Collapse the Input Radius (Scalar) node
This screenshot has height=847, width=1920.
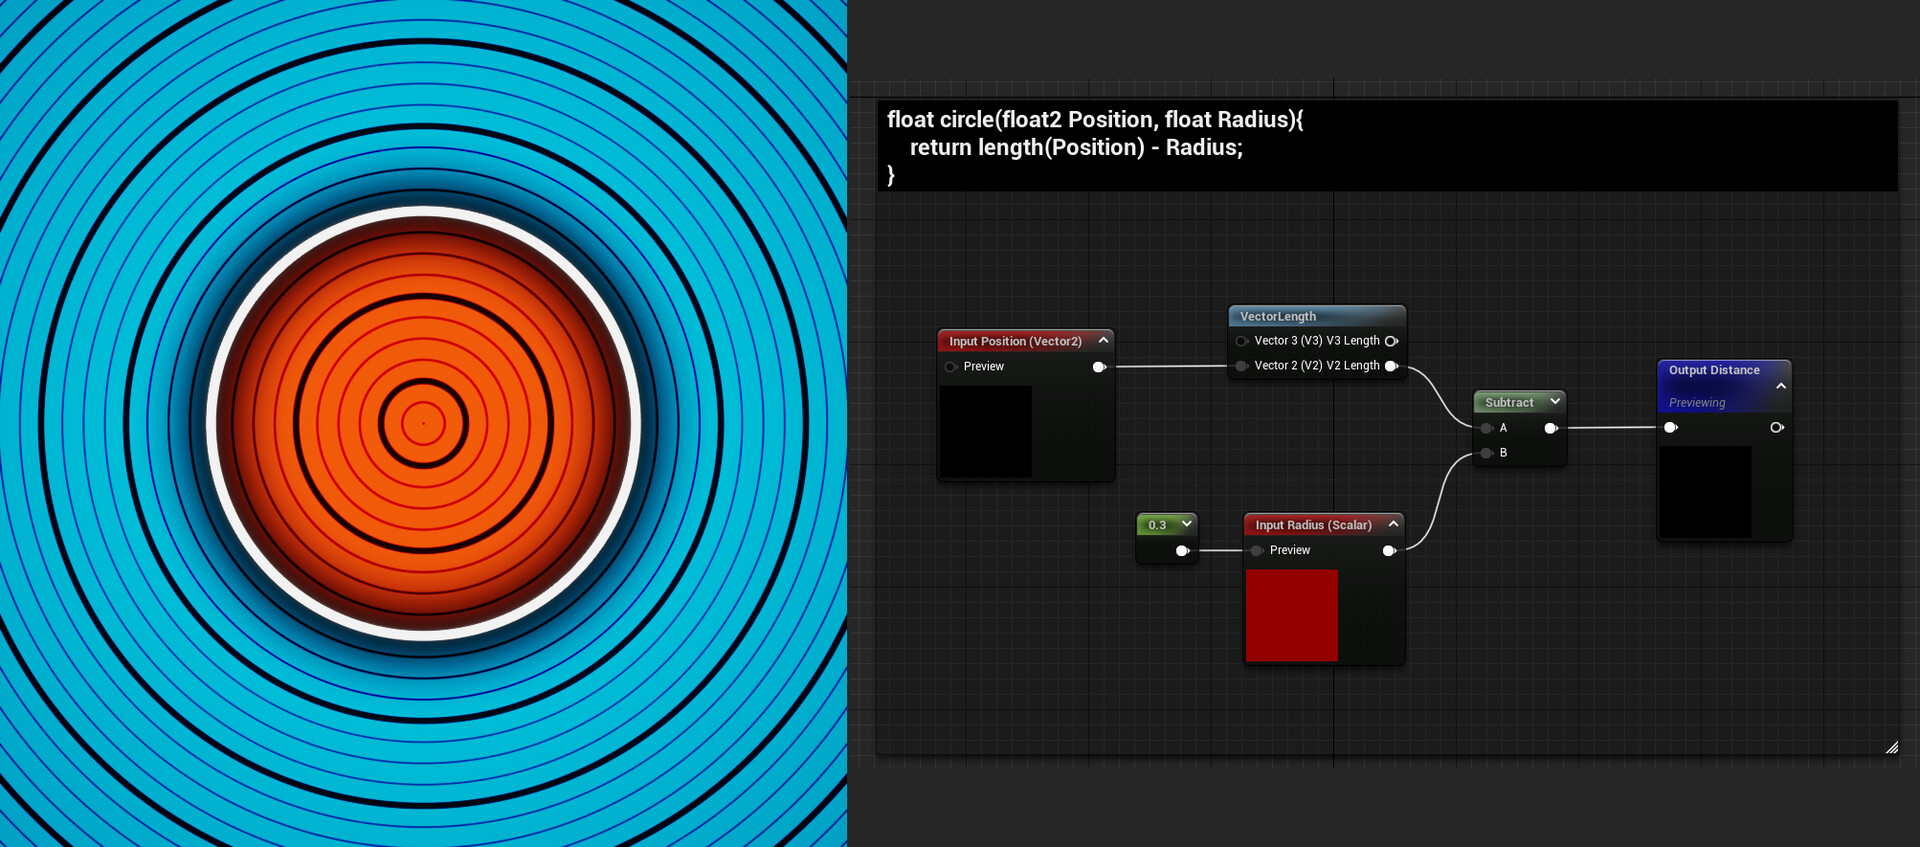point(1393,524)
